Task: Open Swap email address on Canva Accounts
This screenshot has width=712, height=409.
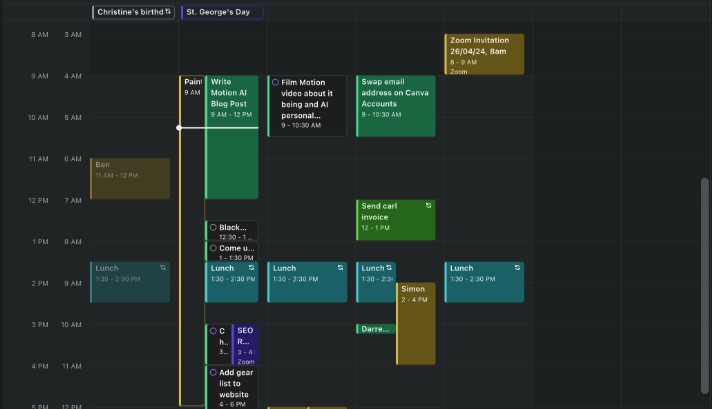Action: [396, 106]
